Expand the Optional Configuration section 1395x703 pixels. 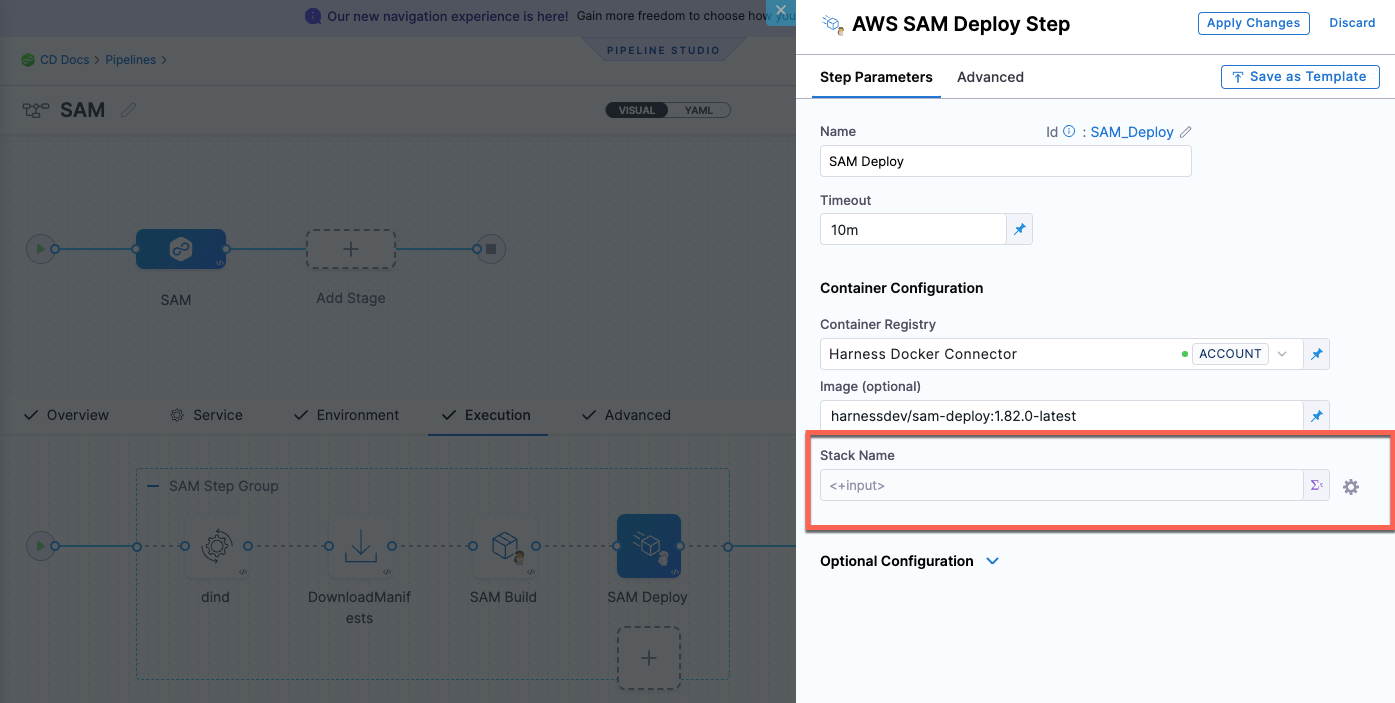click(992, 561)
